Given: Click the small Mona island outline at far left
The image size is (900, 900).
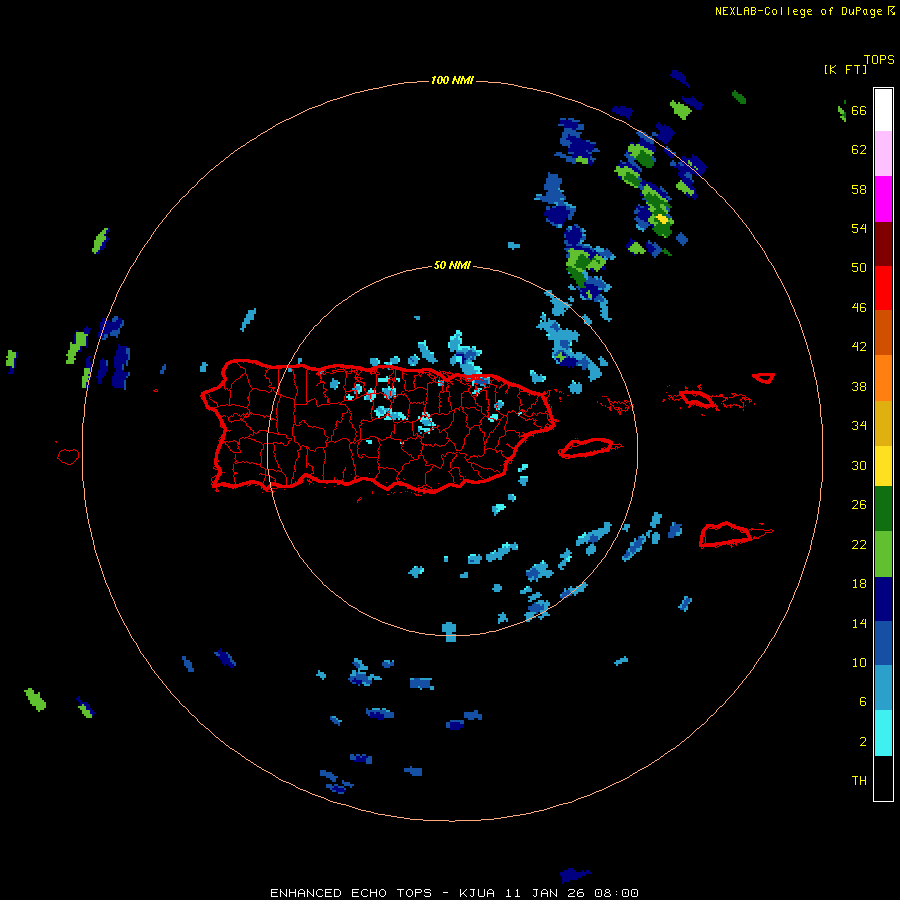Looking at the screenshot, I should 68,456.
